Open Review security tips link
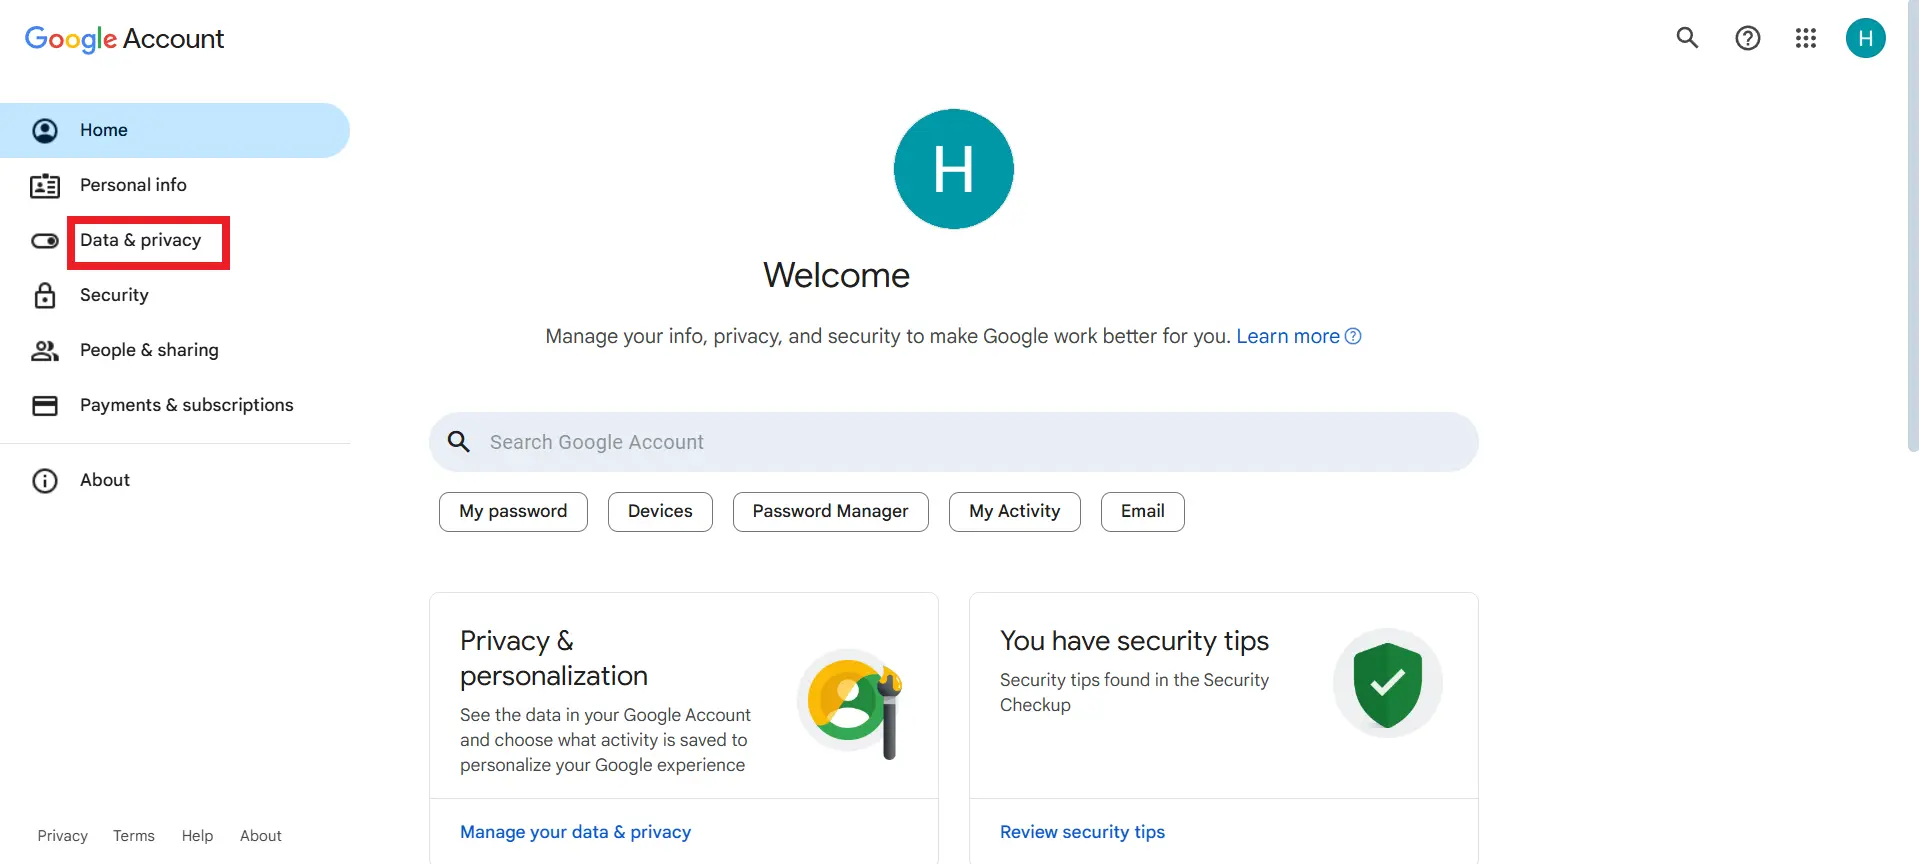The image size is (1919, 864). coord(1082,832)
